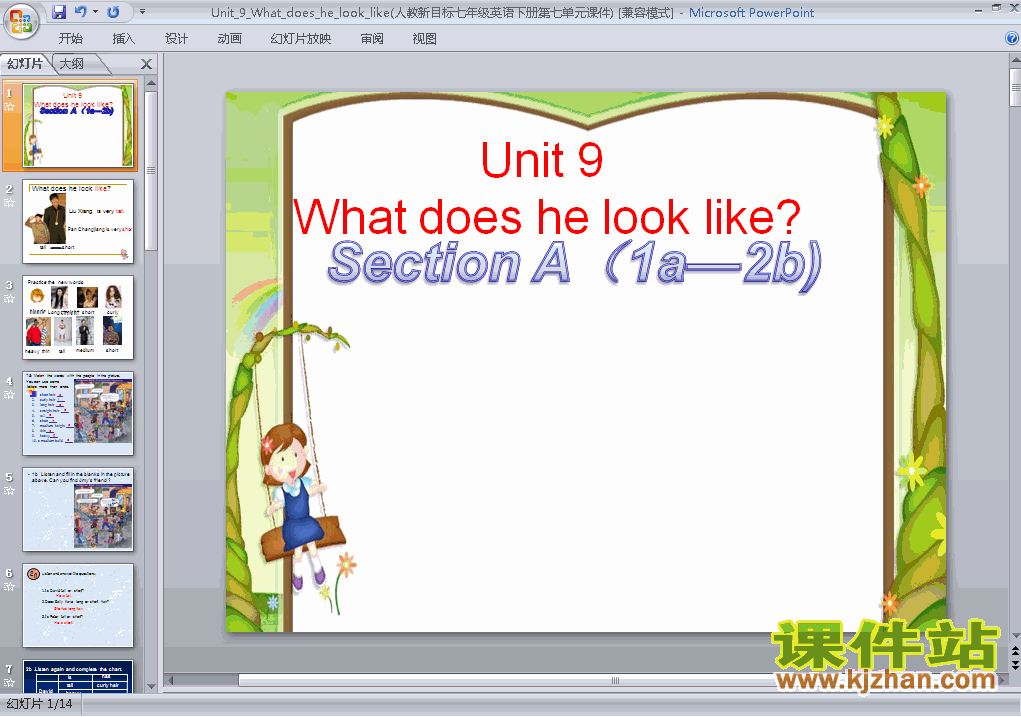The height and width of the screenshot is (717, 1021).
Task: Click animation star icon beside slide 5
Action: coord(9,491)
